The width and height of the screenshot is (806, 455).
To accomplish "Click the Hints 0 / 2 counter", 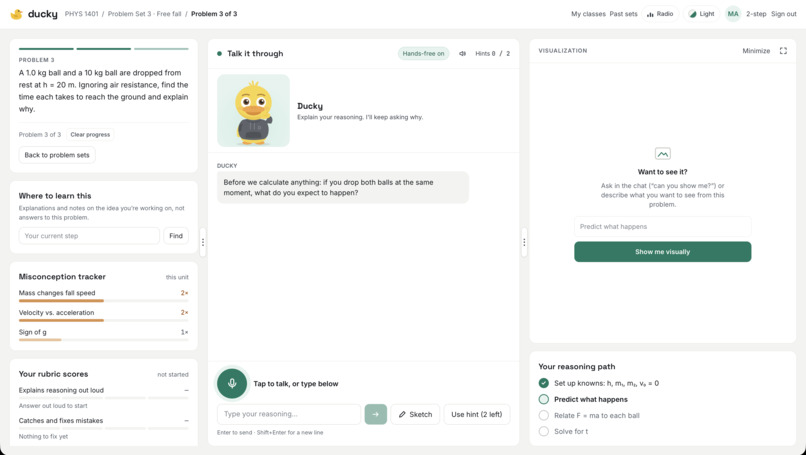I will pyautogui.click(x=492, y=53).
